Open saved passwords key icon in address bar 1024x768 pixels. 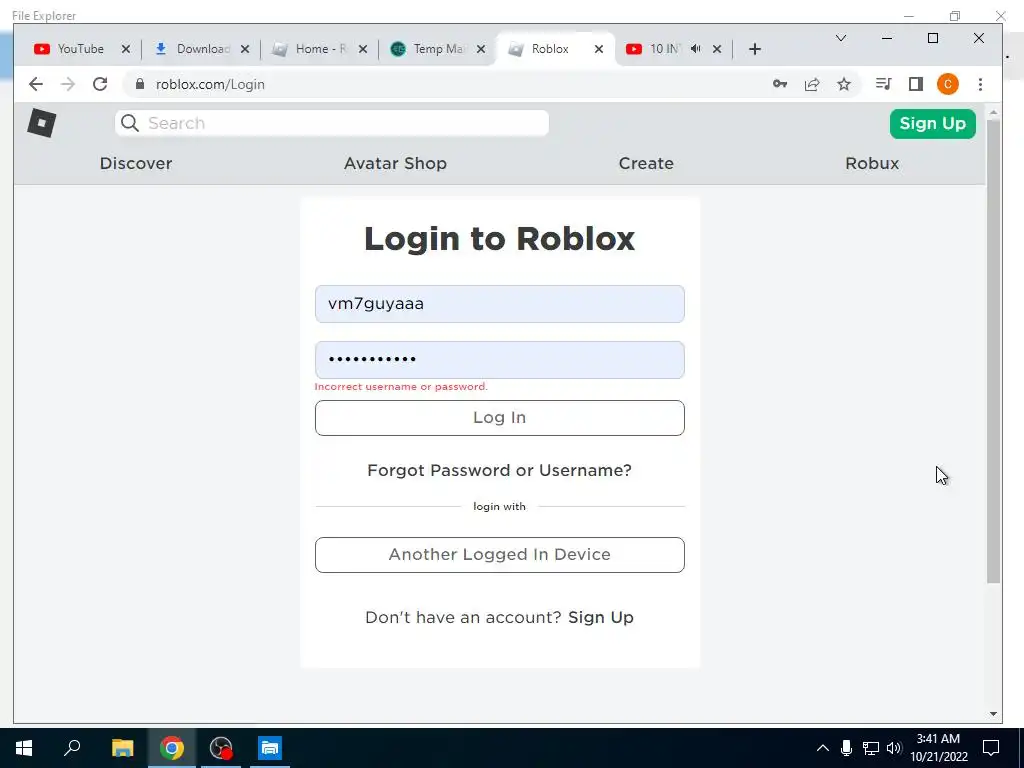[780, 84]
